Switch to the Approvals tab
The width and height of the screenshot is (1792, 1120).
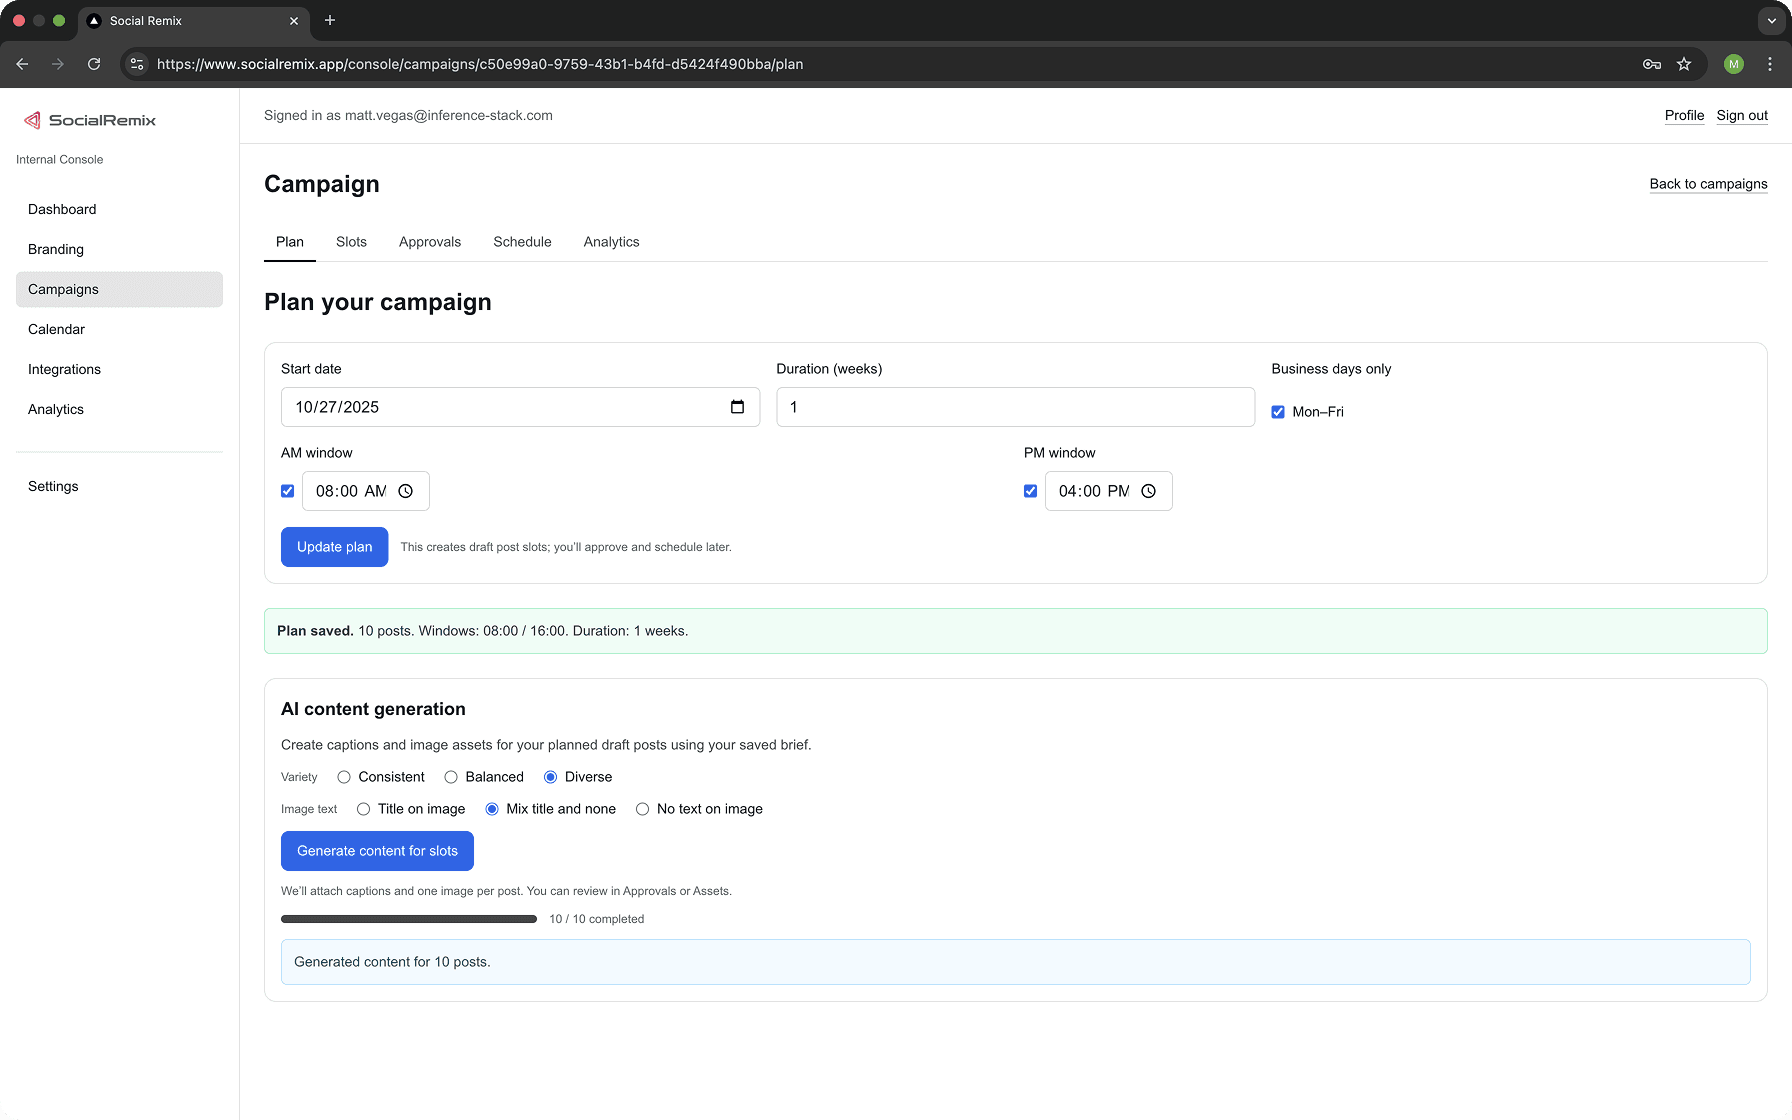pos(430,242)
